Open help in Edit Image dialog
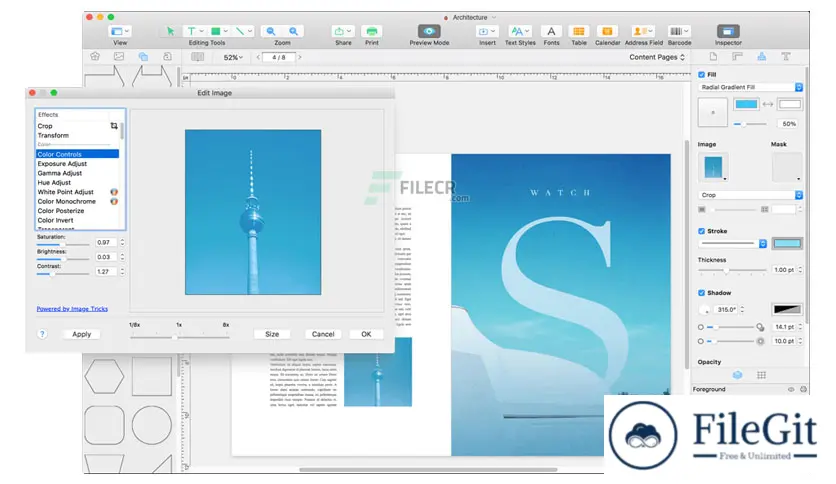Image resolution: width=836 pixels, height=484 pixels. (42, 334)
